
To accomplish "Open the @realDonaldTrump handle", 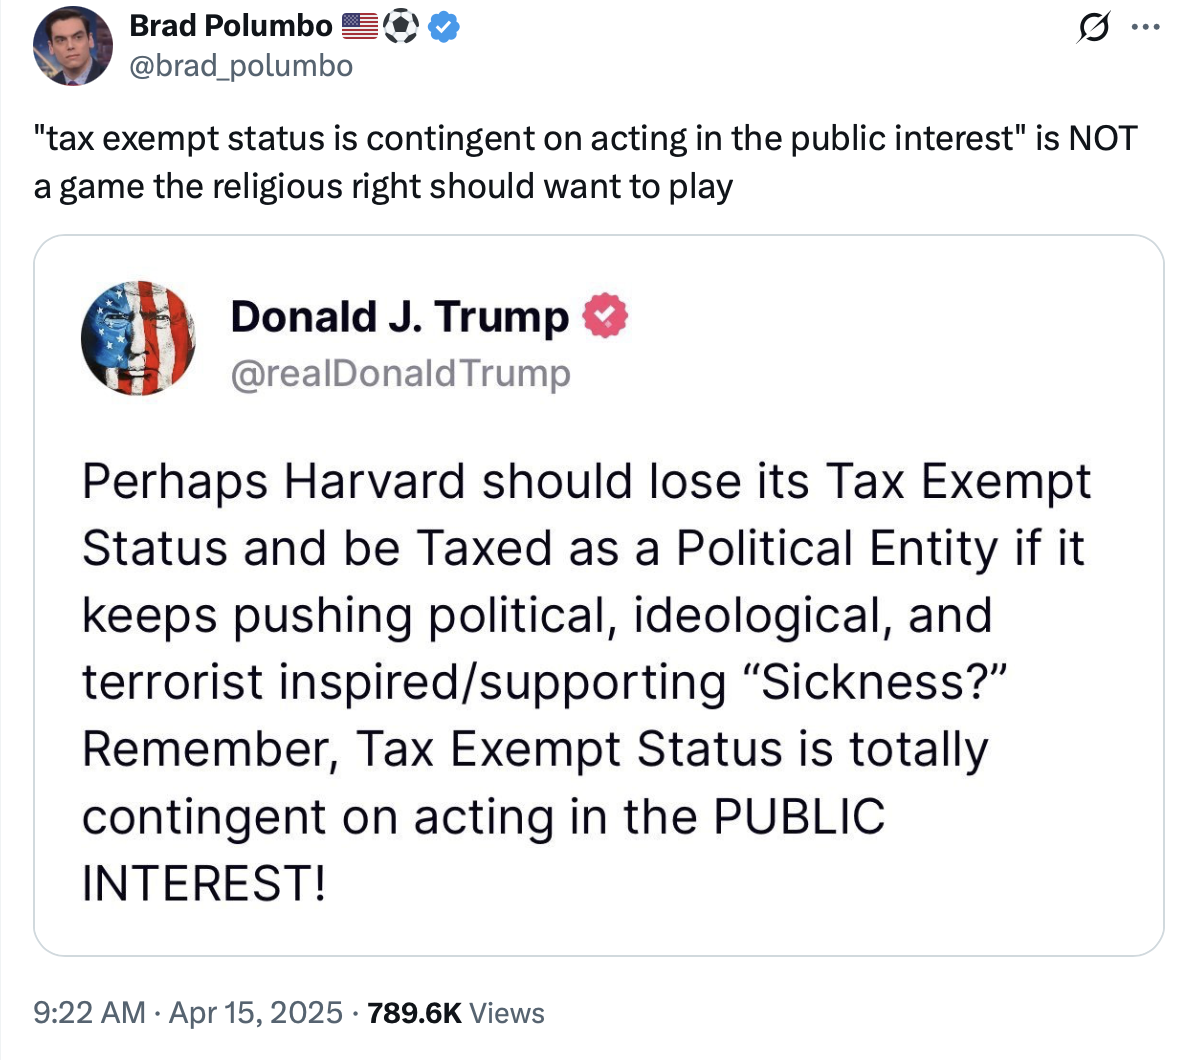I will (x=400, y=374).
